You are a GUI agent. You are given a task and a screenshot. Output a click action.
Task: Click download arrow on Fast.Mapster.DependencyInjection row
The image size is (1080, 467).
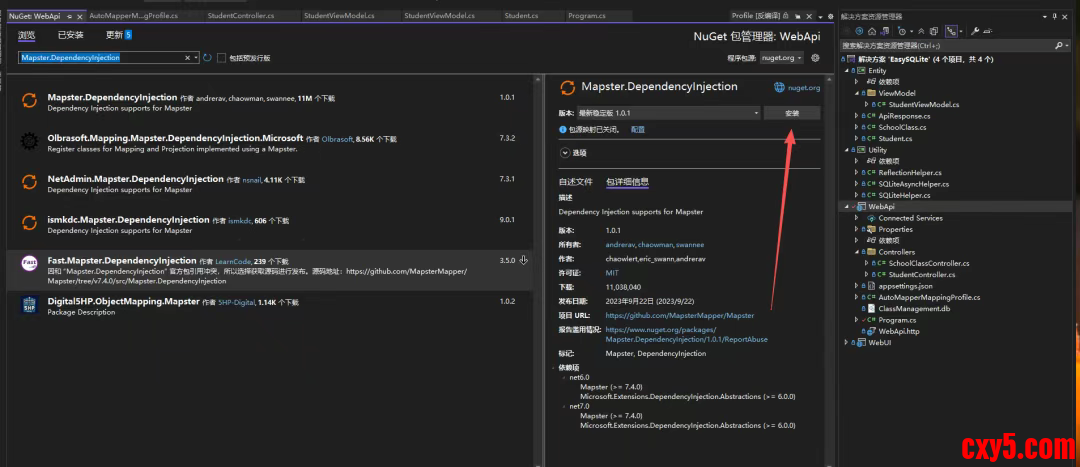(x=524, y=260)
